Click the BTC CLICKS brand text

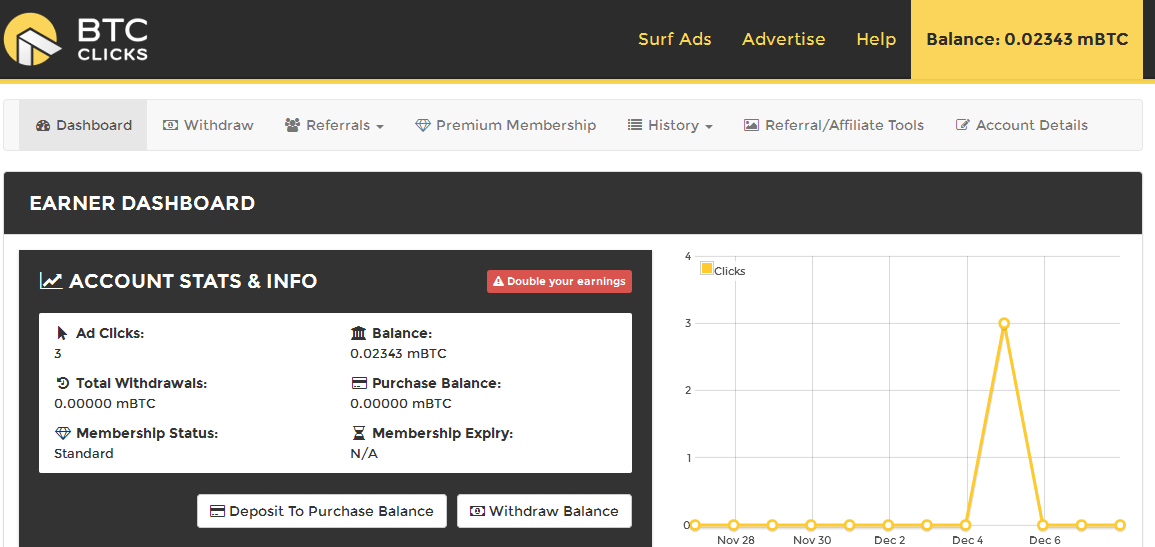[113, 39]
